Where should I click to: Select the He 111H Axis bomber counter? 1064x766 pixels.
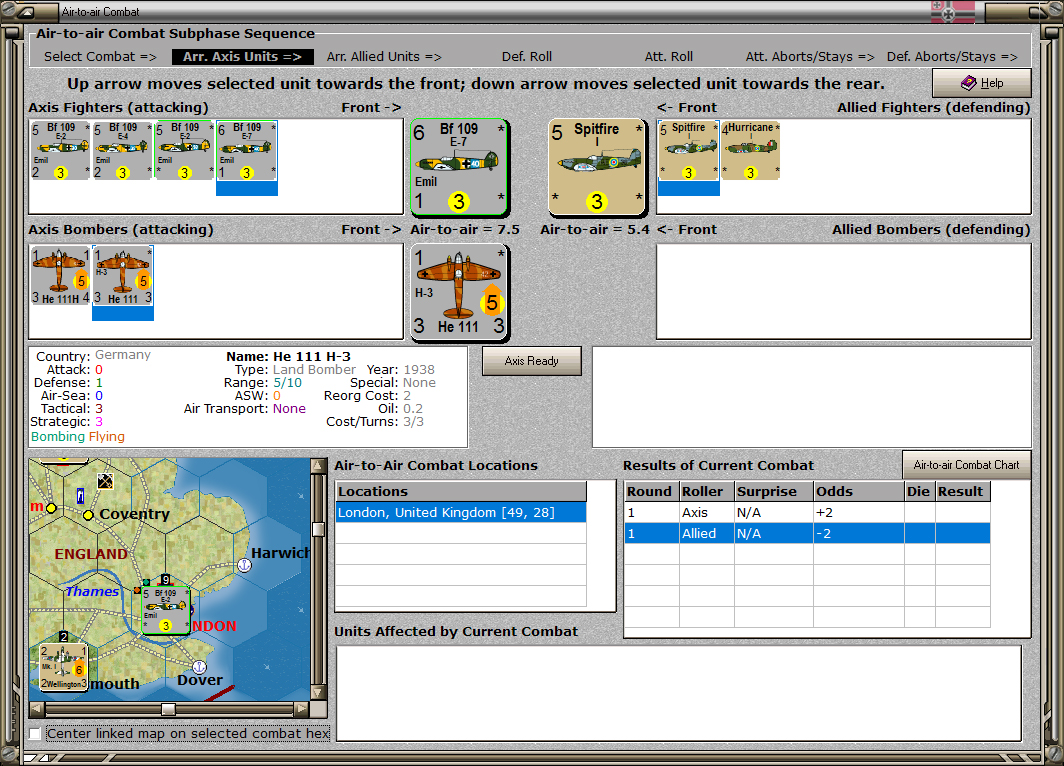pyautogui.click(x=60, y=275)
